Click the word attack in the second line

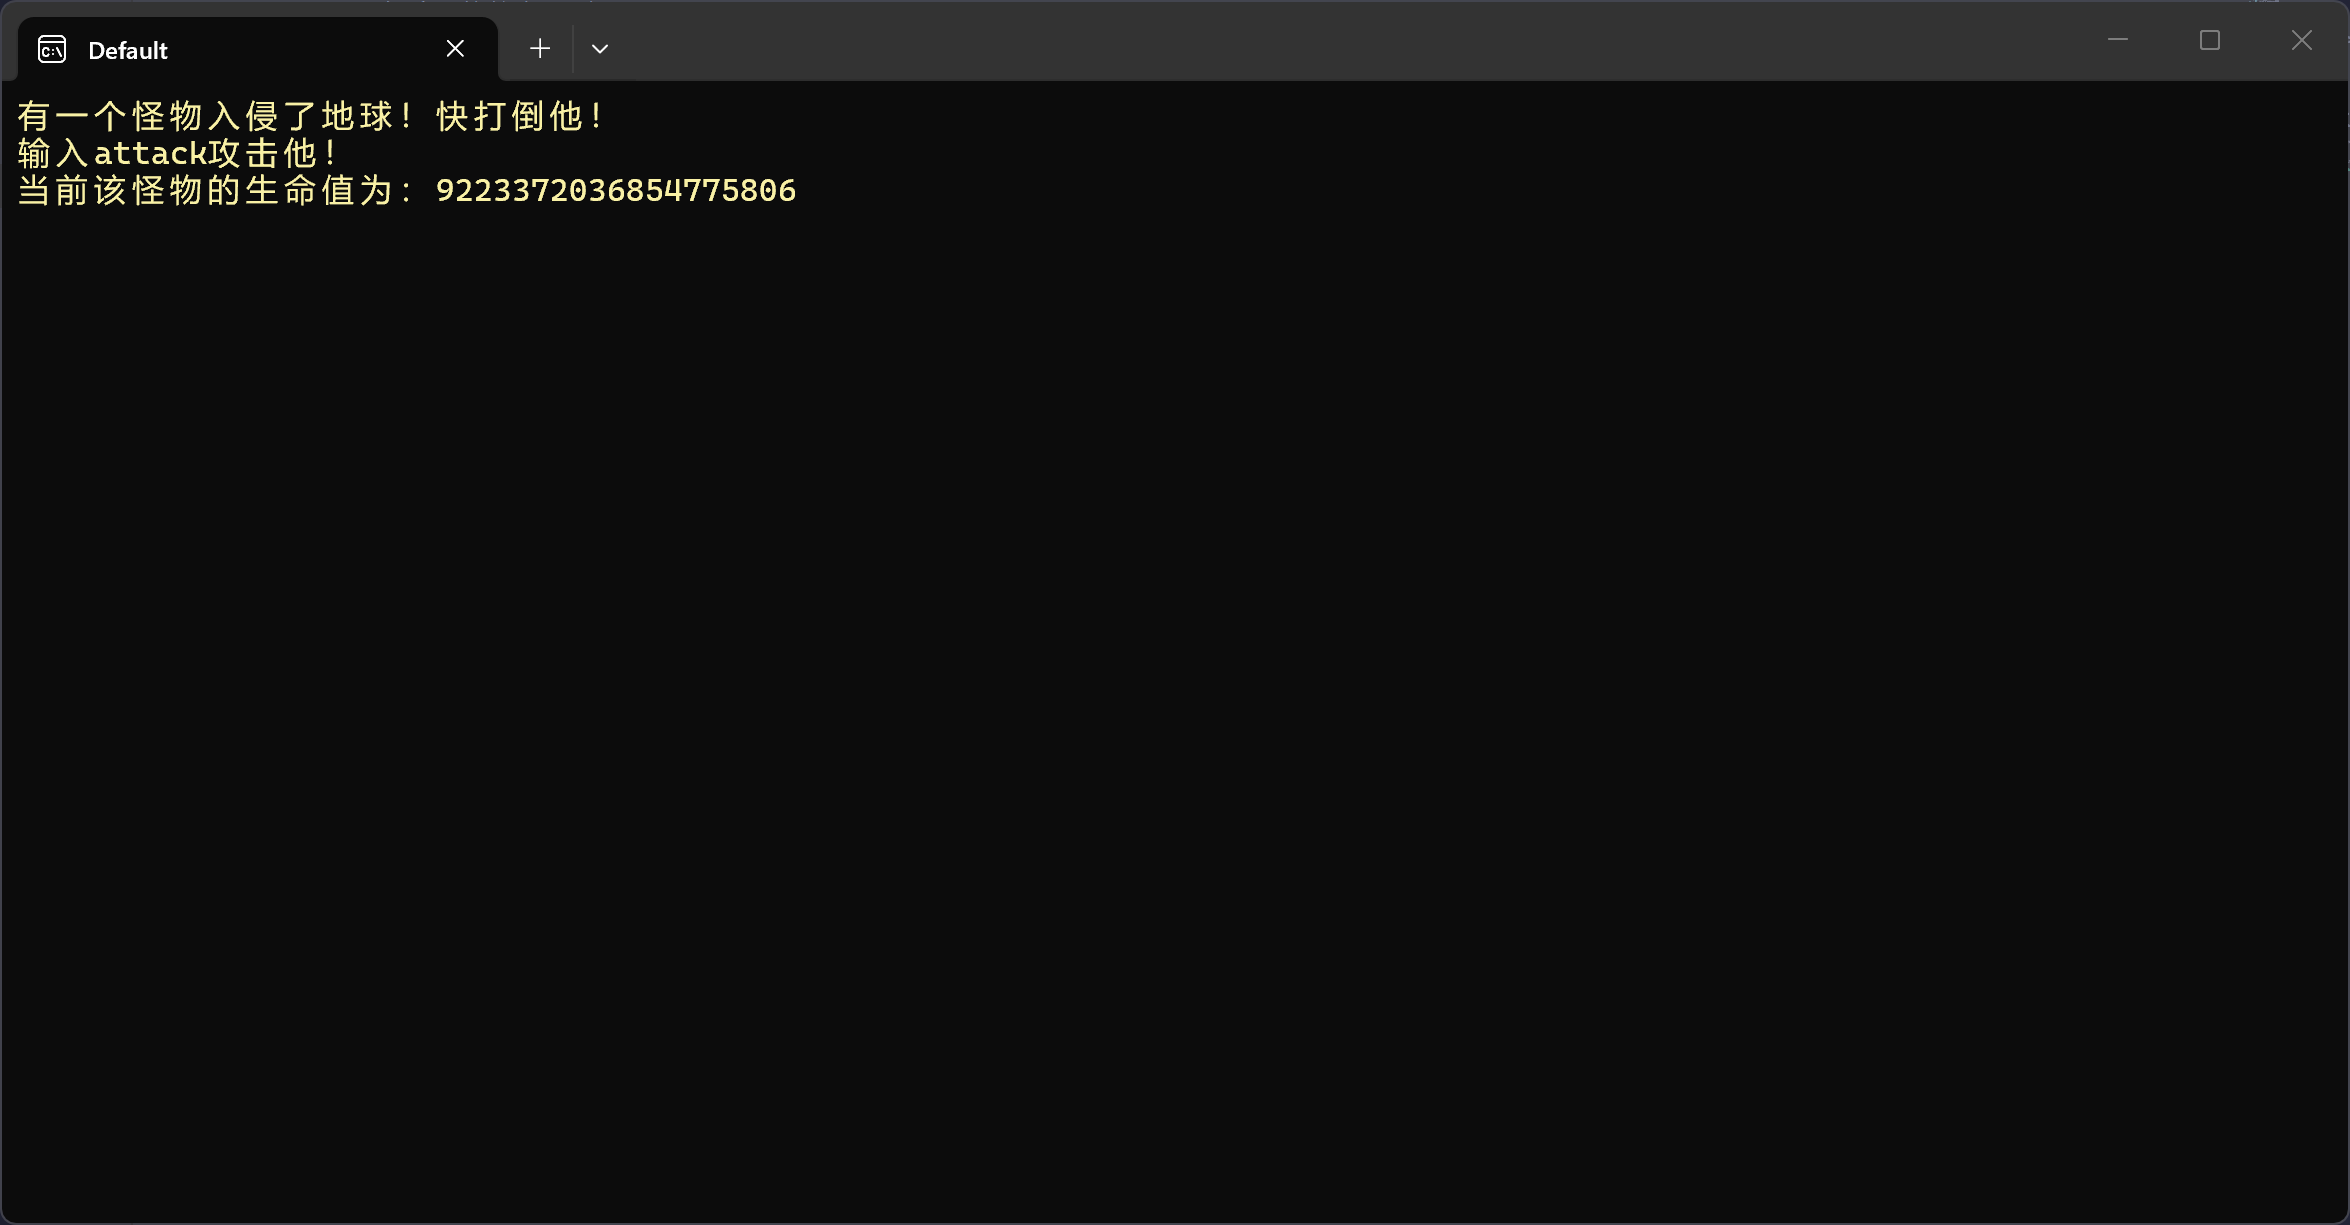150,153
